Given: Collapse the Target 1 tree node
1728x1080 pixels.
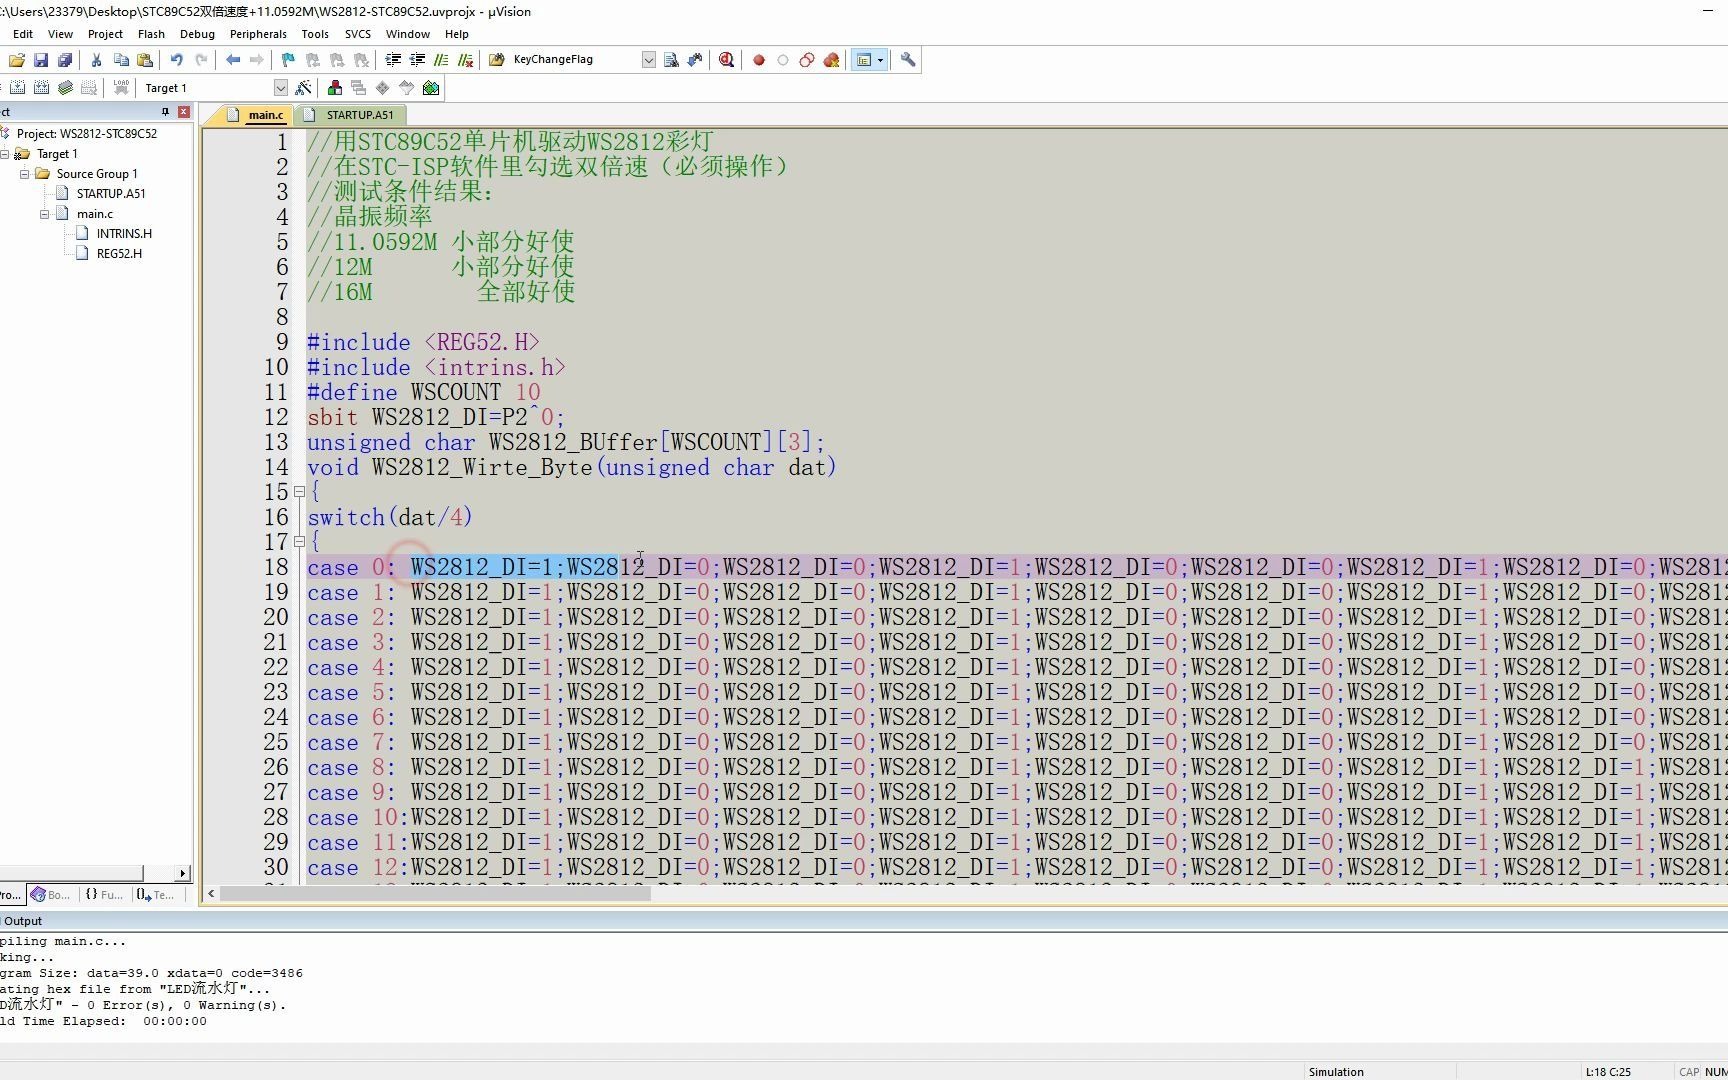Looking at the screenshot, I should coord(5,154).
